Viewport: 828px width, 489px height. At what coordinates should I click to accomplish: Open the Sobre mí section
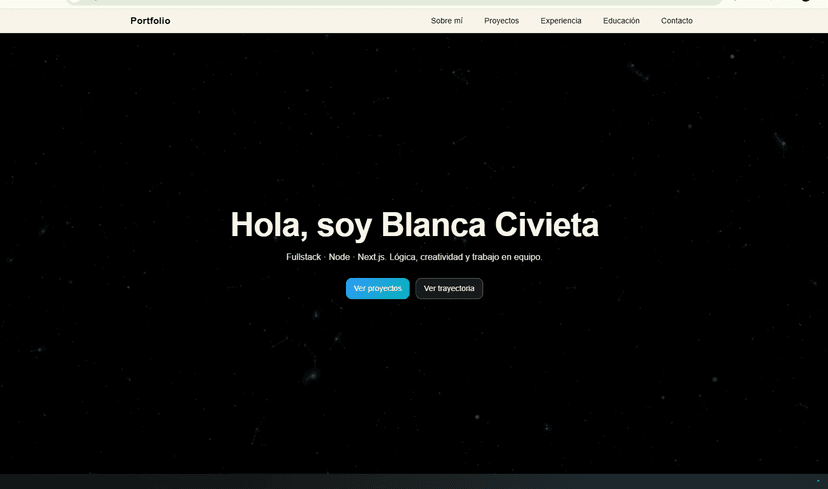point(446,21)
